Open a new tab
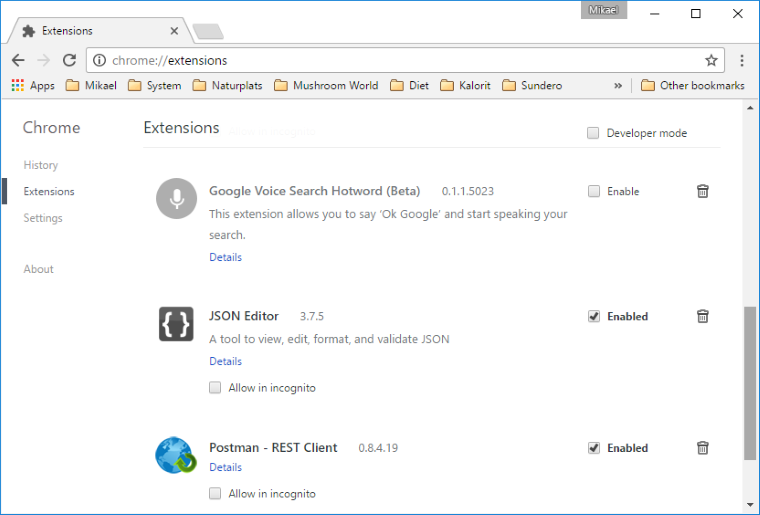Viewport: 760px width, 515px height. point(208,31)
